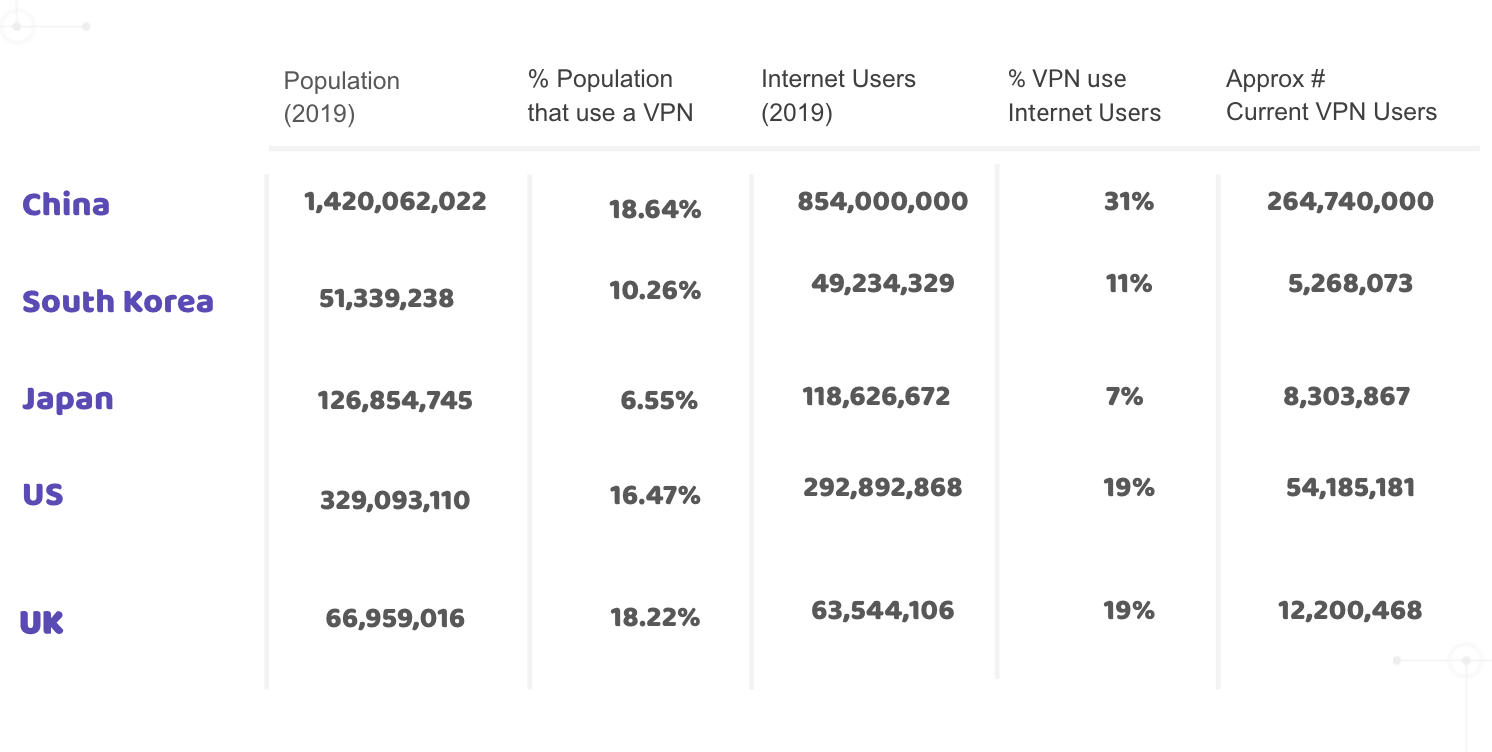The image size is (1492, 752).
Task: Click the 854,000,000 internet users cell
Action: coord(882,201)
